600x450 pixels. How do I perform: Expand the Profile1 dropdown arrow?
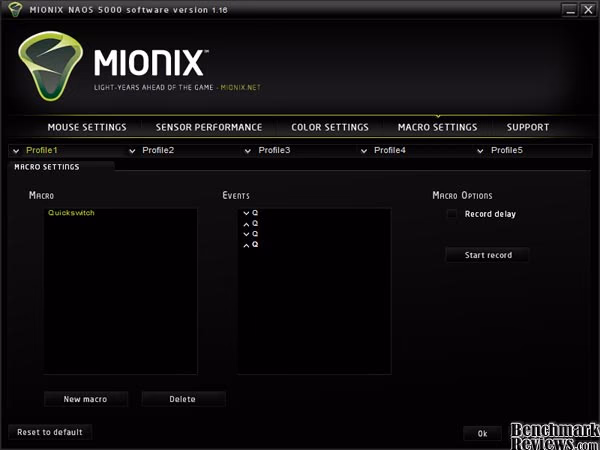[16, 151]
